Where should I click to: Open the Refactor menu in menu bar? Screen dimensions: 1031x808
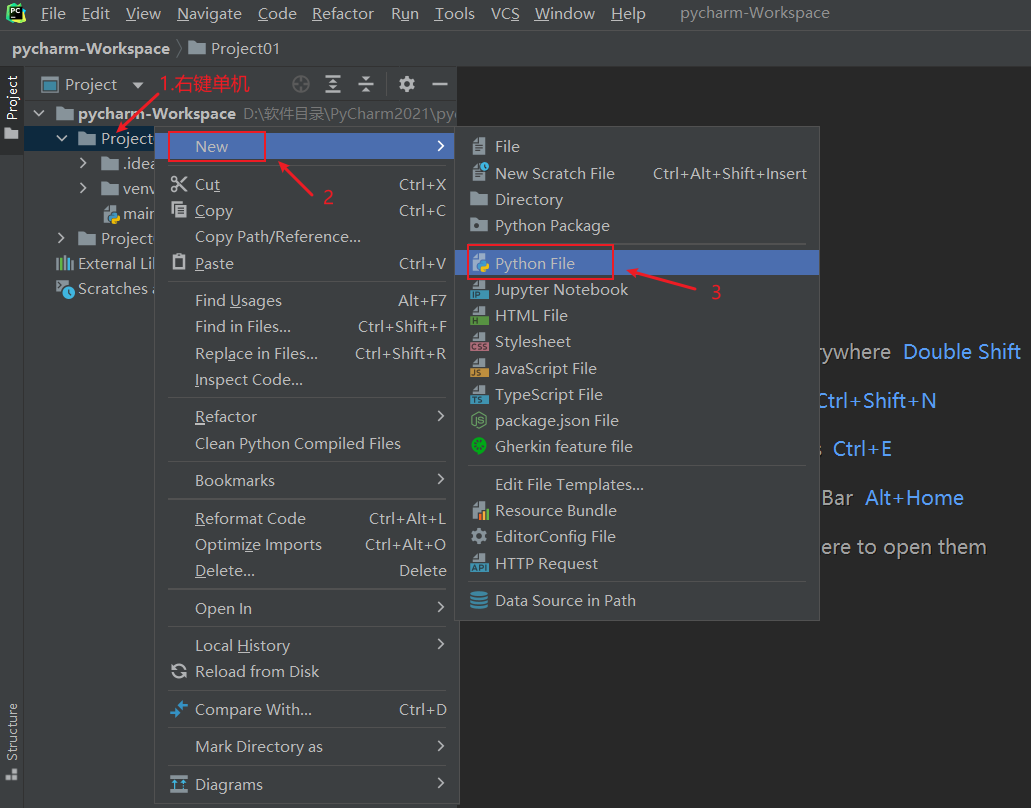click(x=343, y=13)
